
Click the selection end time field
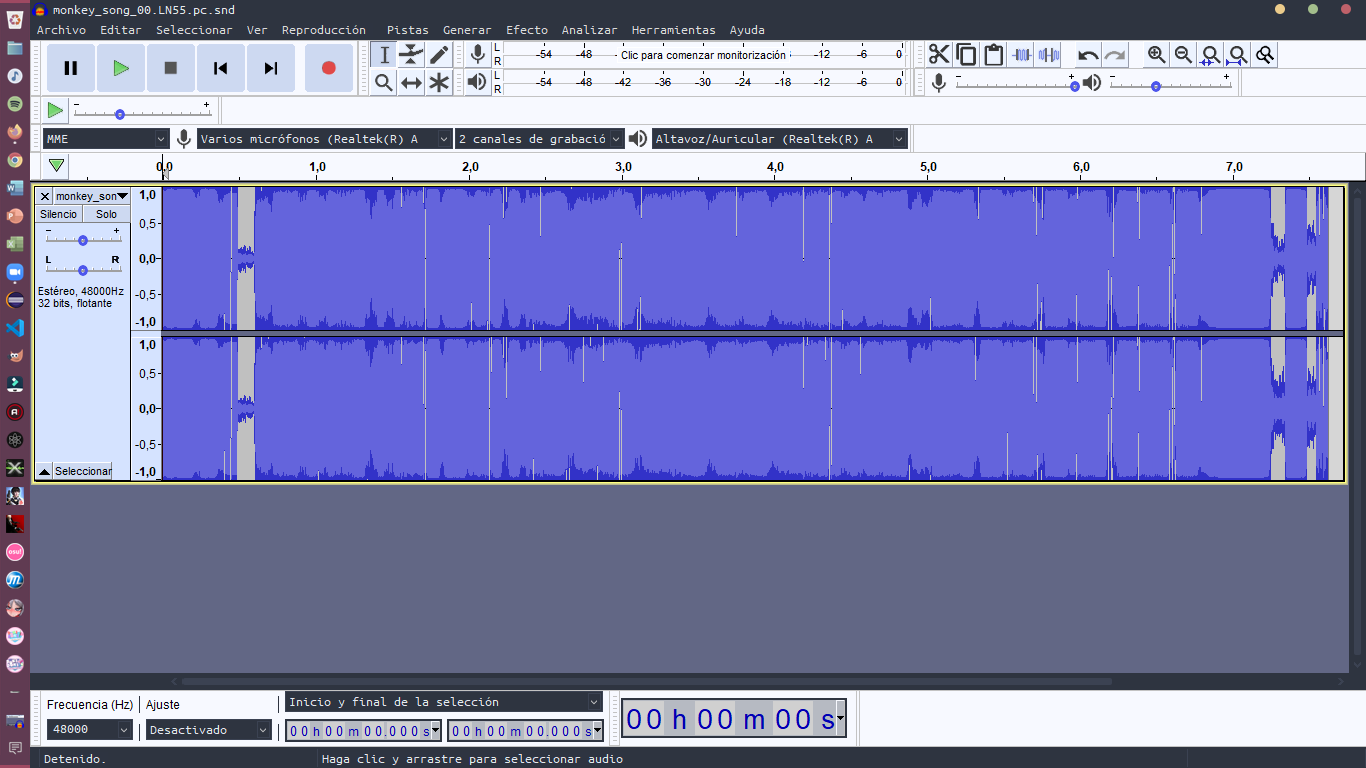click(x=525, y=731)
